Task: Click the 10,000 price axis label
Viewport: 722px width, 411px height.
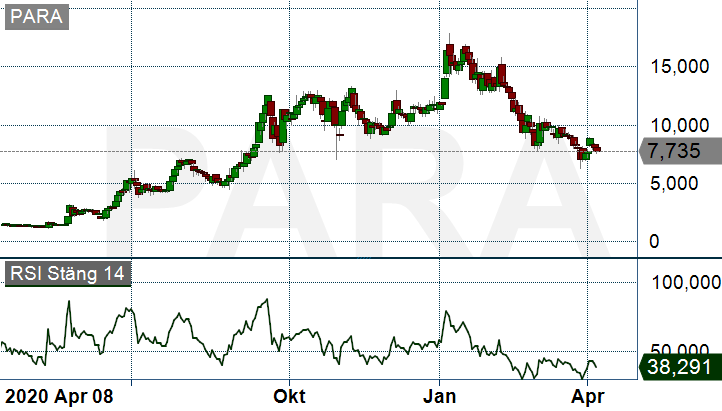Action: 680,125
